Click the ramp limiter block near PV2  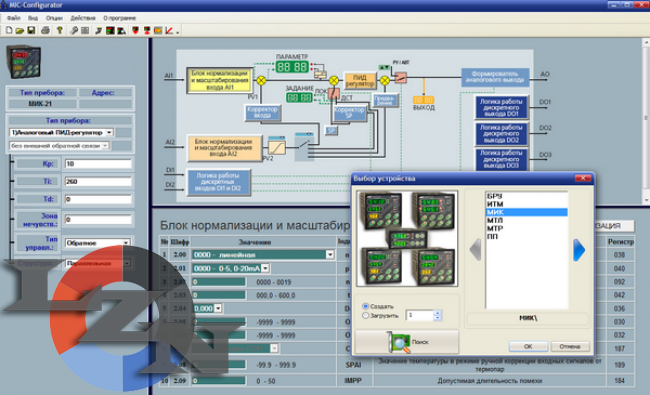point(276,148)
